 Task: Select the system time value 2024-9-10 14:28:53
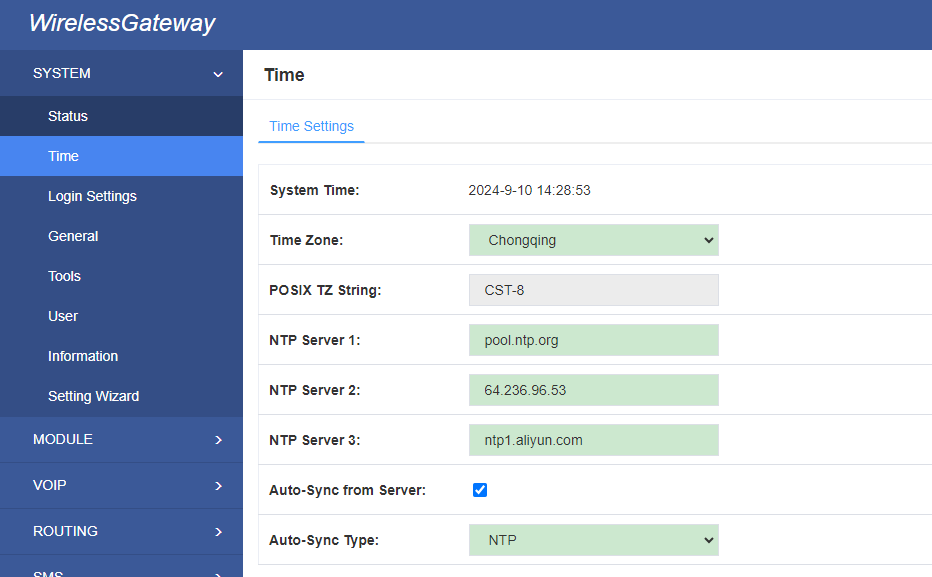530,190
